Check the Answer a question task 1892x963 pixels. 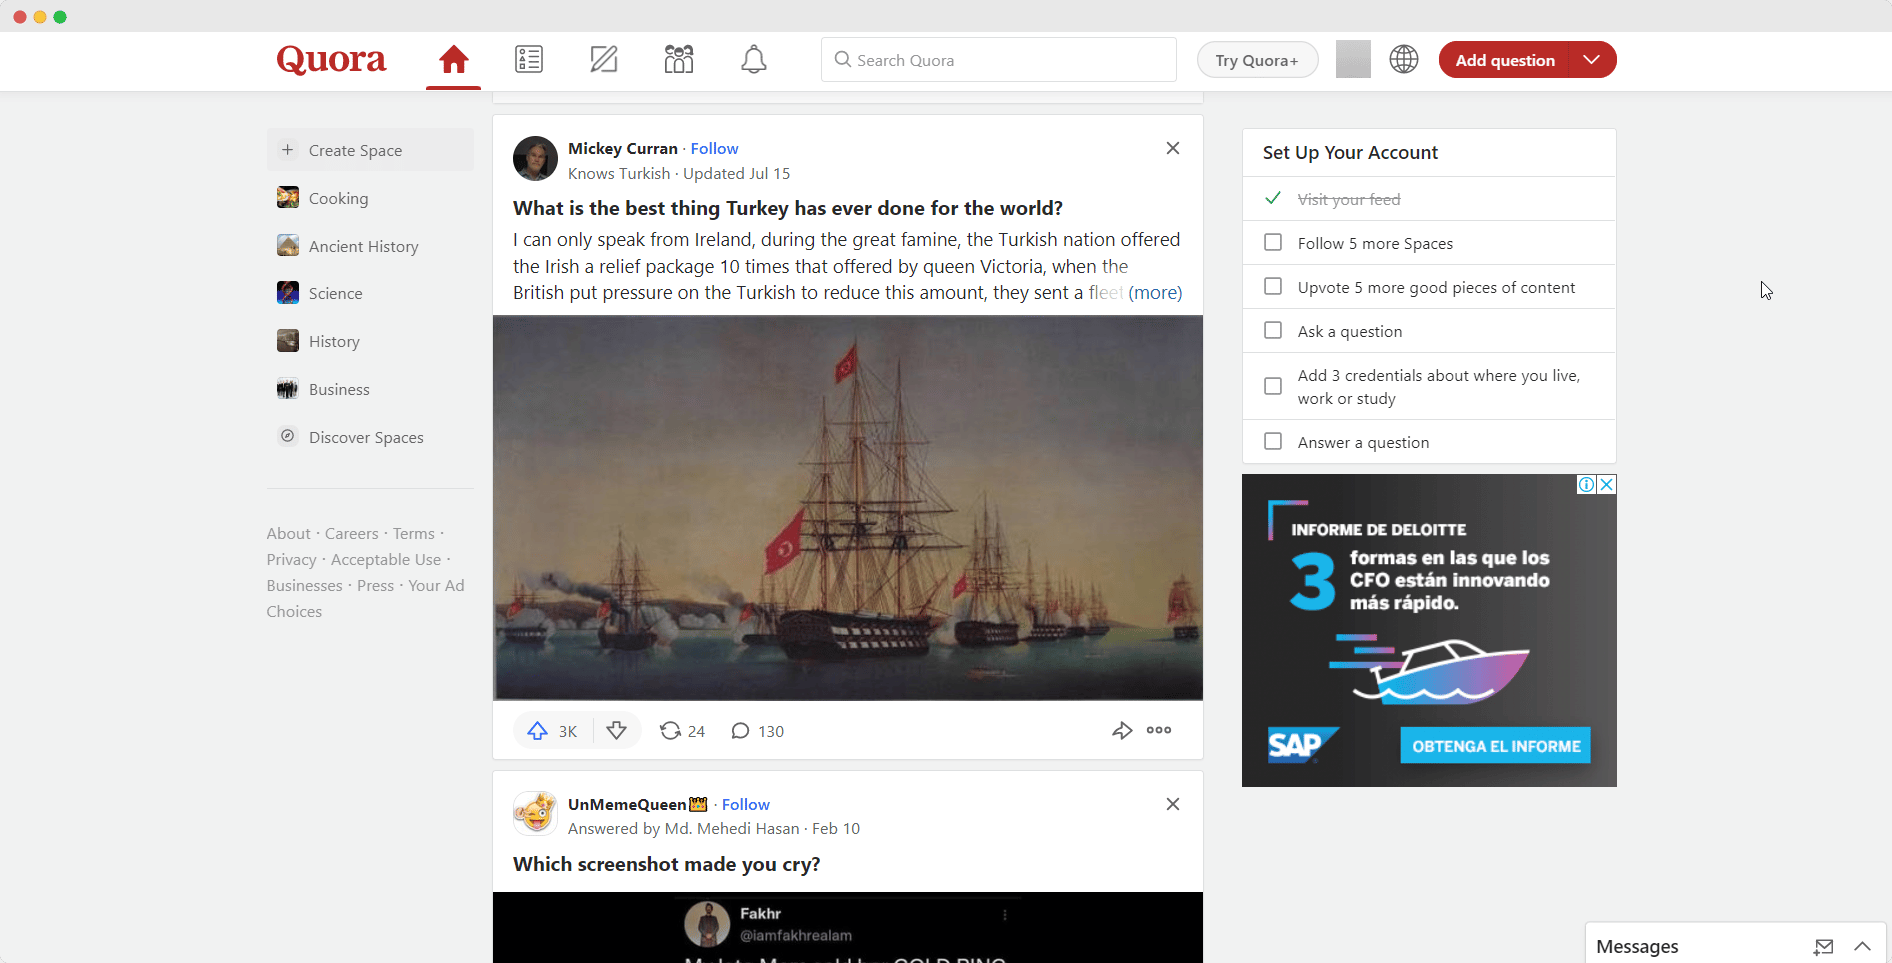tap(1273, 442)
